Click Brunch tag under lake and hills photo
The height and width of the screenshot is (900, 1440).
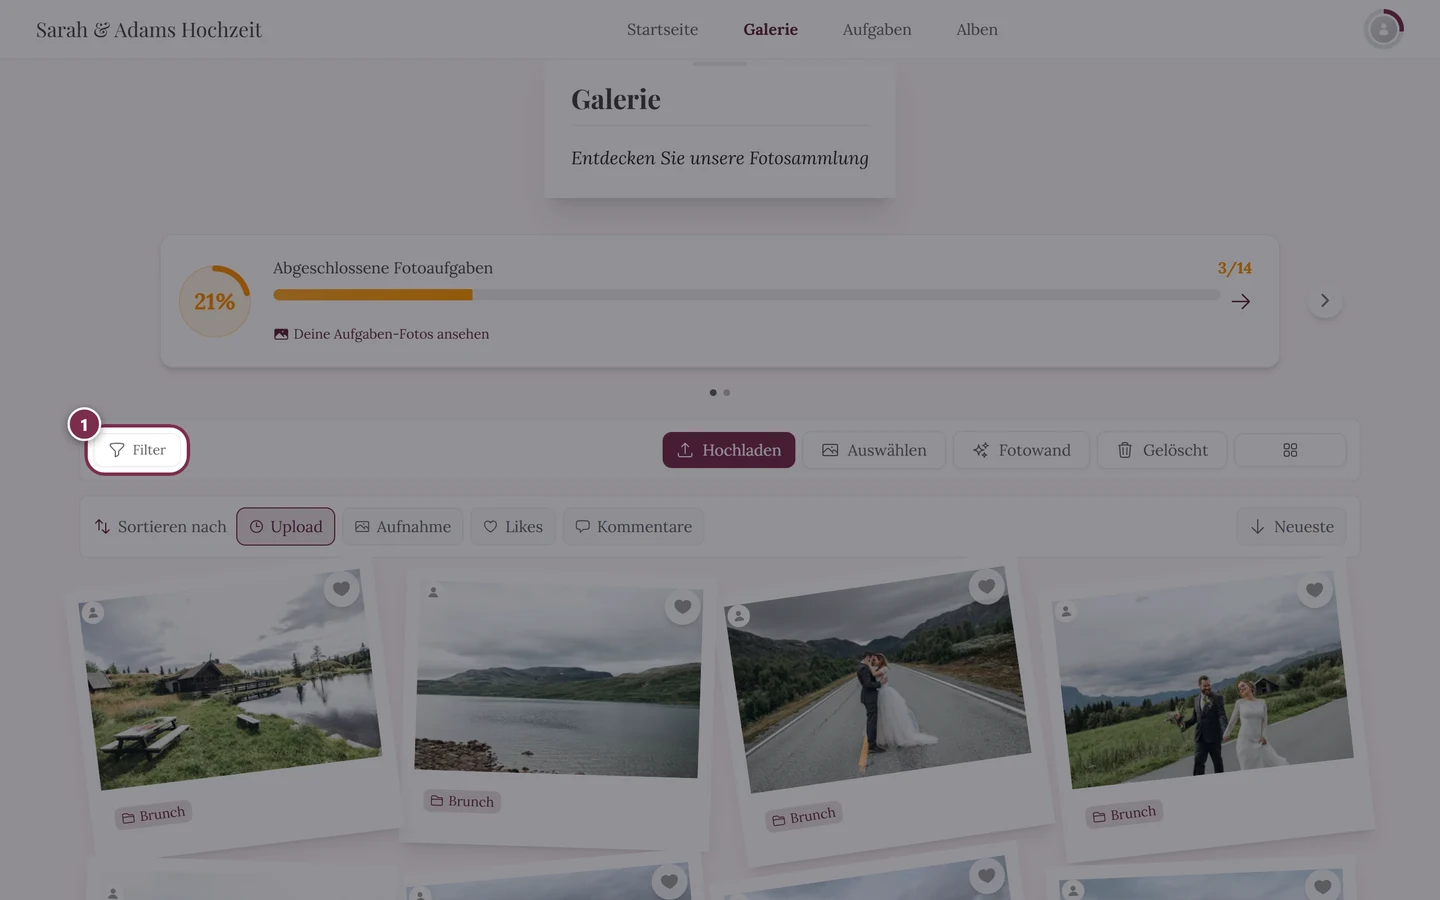coord(462,801)
